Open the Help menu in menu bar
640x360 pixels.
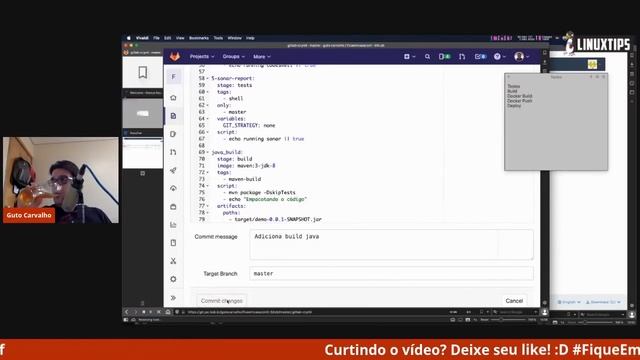point(250,38)
